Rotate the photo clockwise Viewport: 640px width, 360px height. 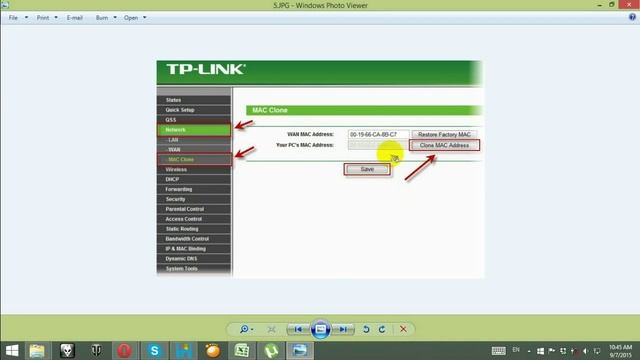382,329
